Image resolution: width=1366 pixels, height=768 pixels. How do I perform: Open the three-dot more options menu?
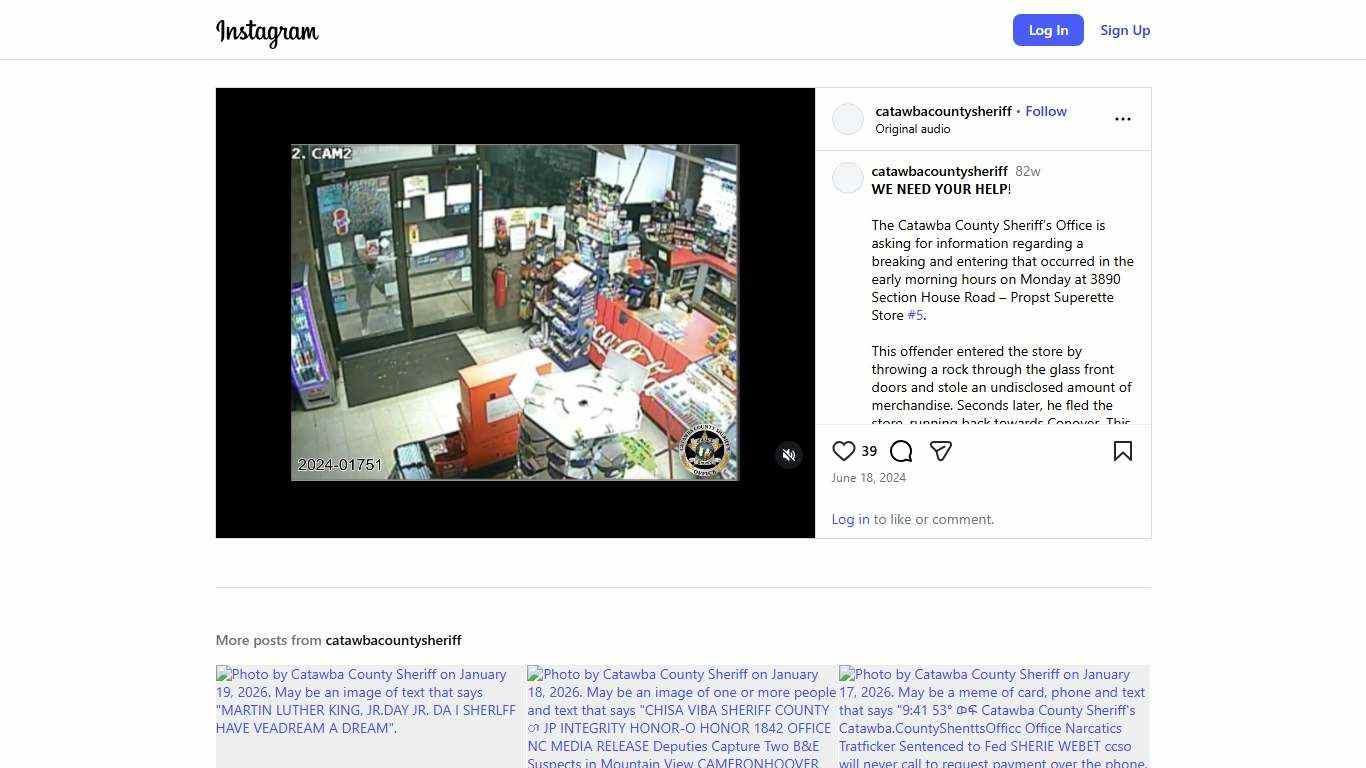(x=1122, y=119)
